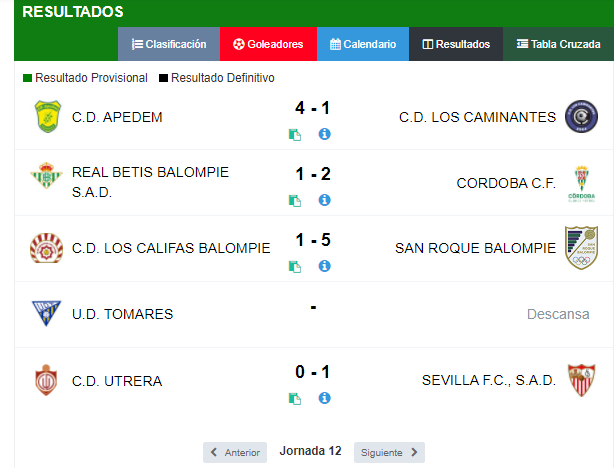Open the Goleadores tab
The width and height of the screenshot is (616, 468).
coord(268,44)
